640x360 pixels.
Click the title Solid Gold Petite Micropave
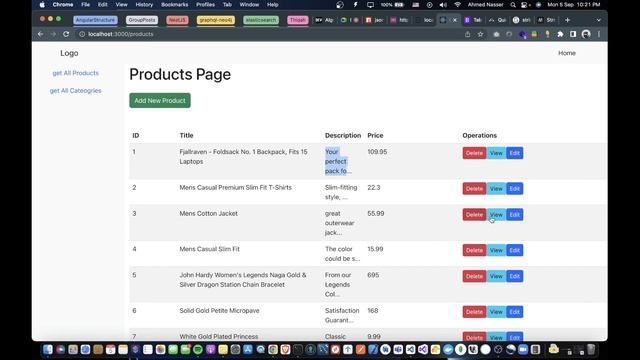219,311
